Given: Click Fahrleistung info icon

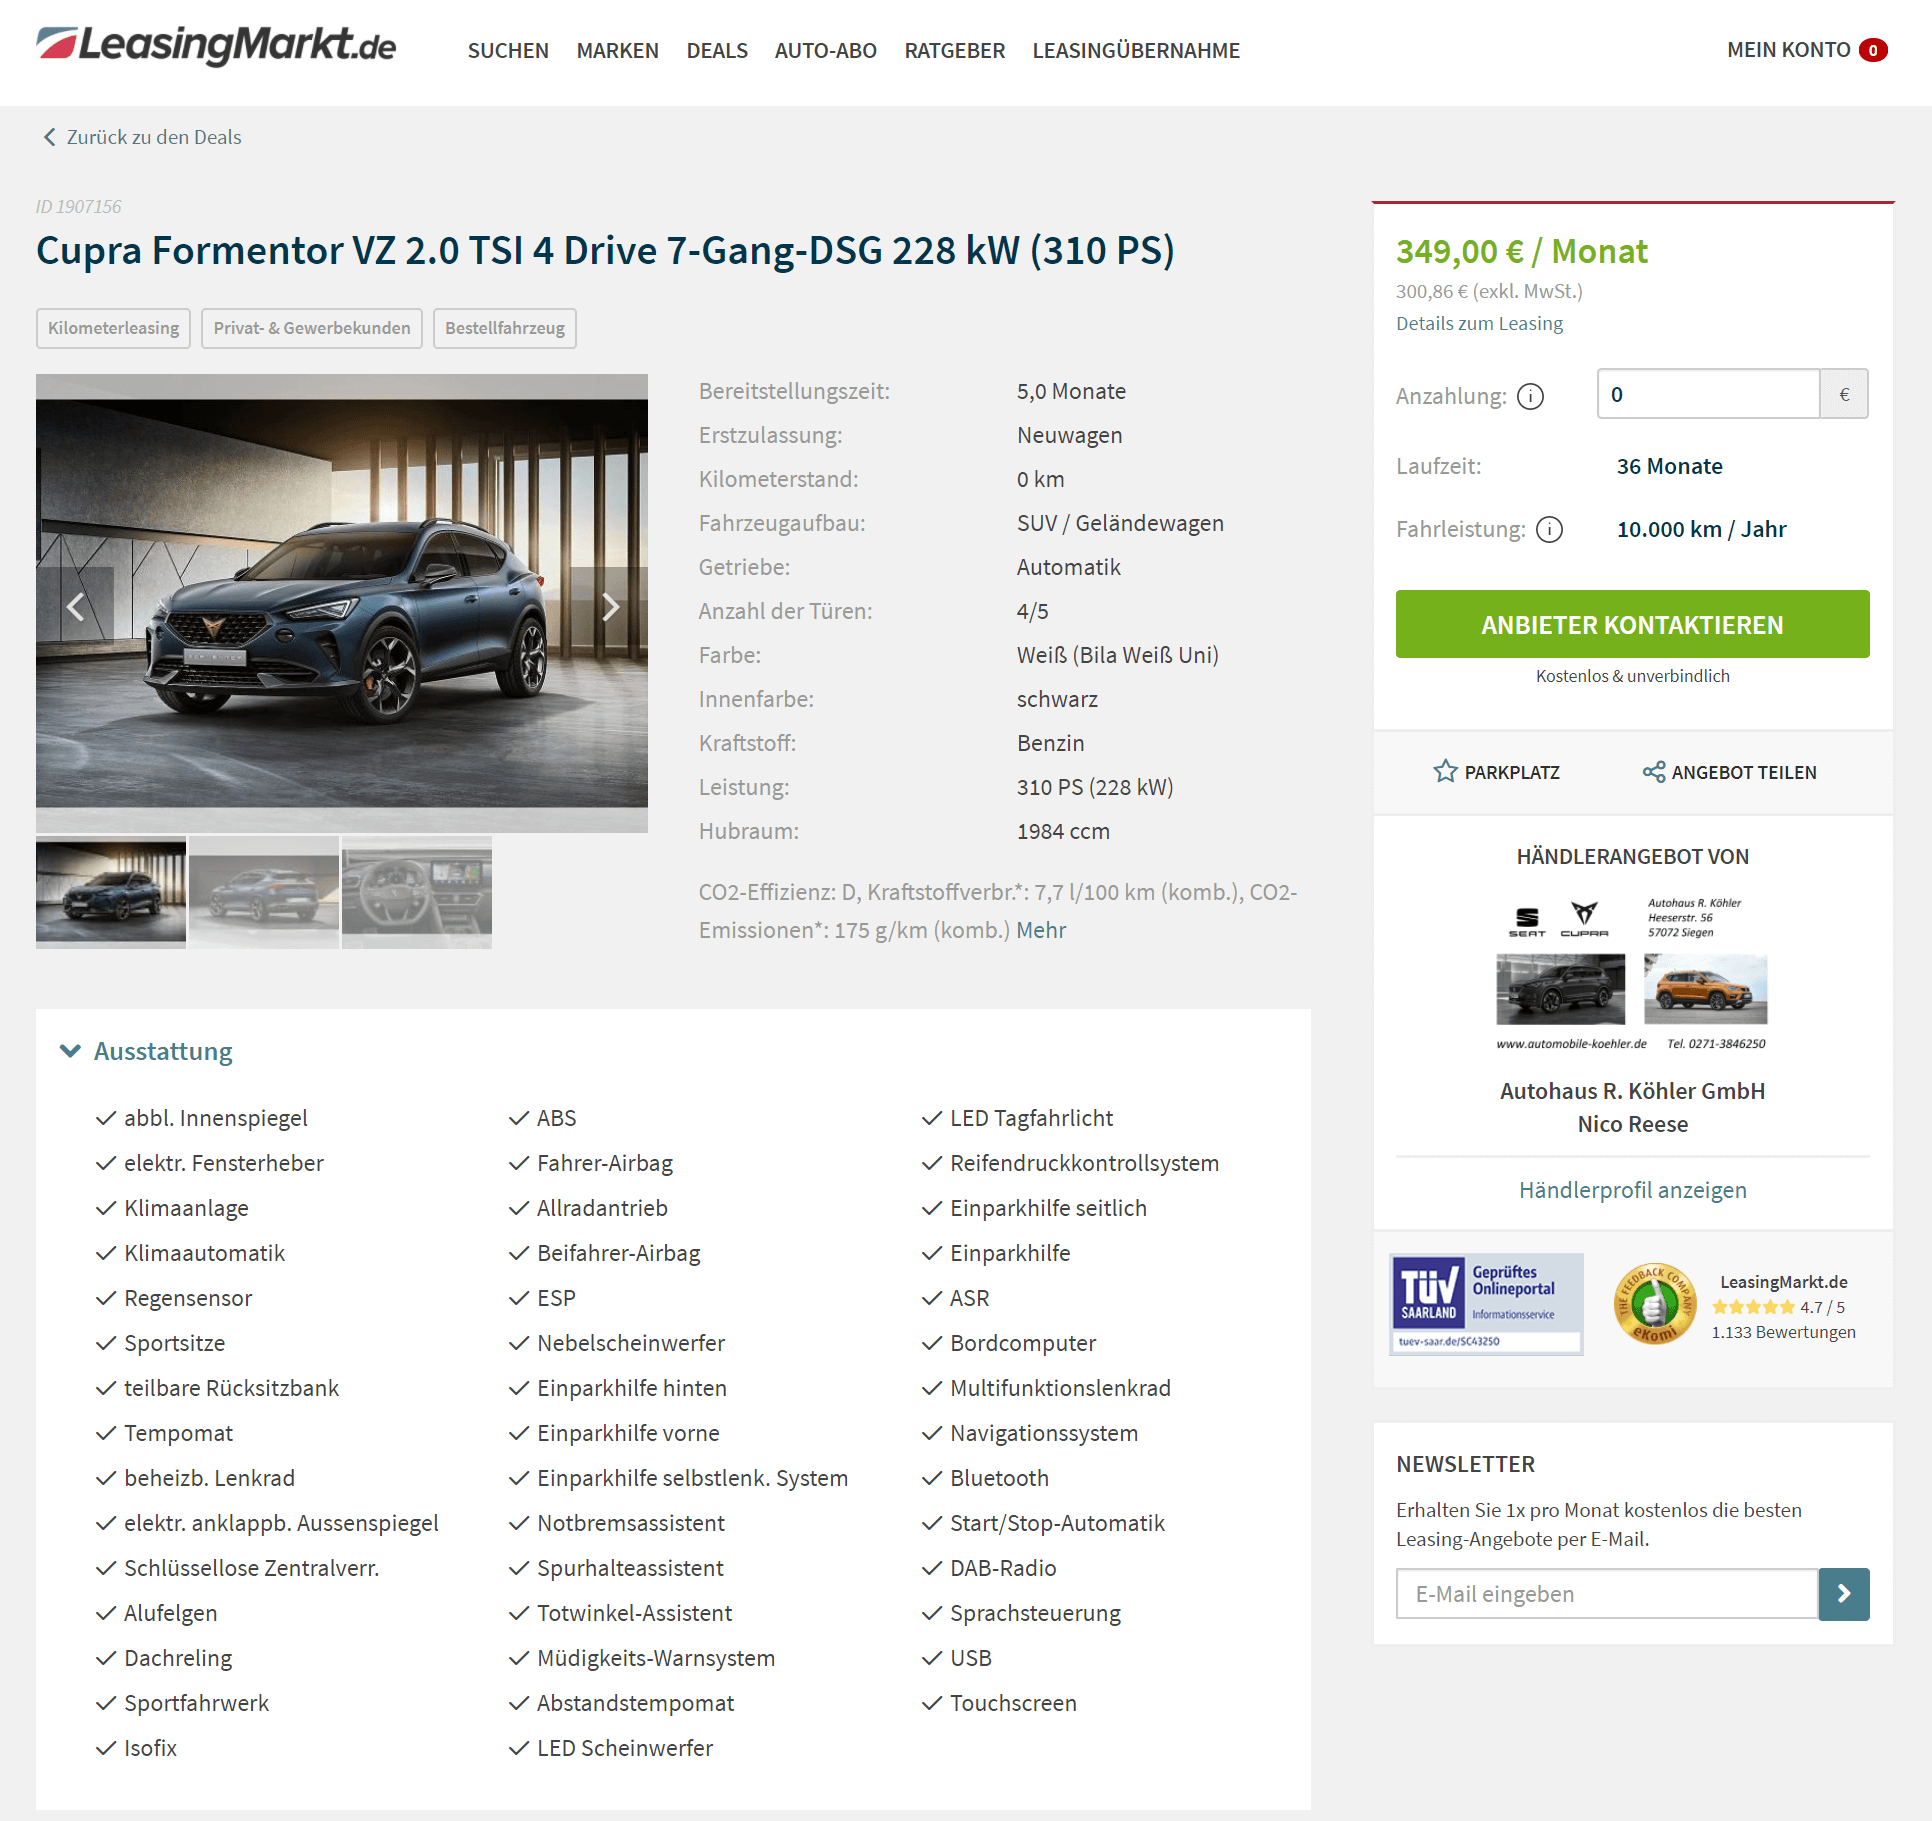Looking at the screenshot, I should [x=1549, y=529].
